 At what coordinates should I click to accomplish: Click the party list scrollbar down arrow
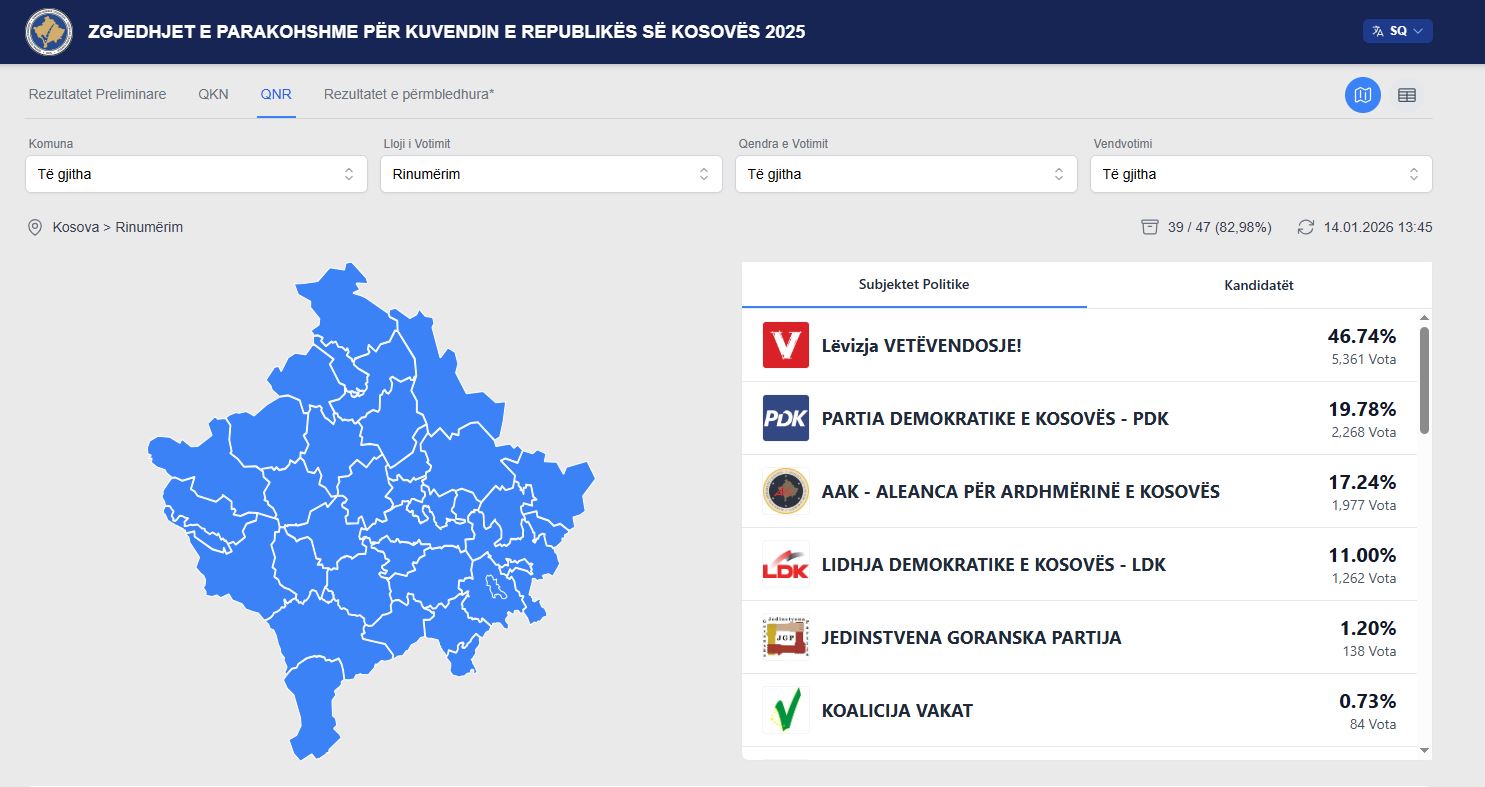pyautogui.click(x=1424, y=751)
